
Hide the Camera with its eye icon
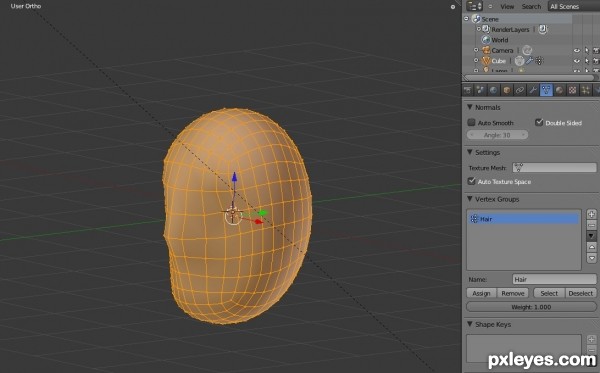[577, 50]
